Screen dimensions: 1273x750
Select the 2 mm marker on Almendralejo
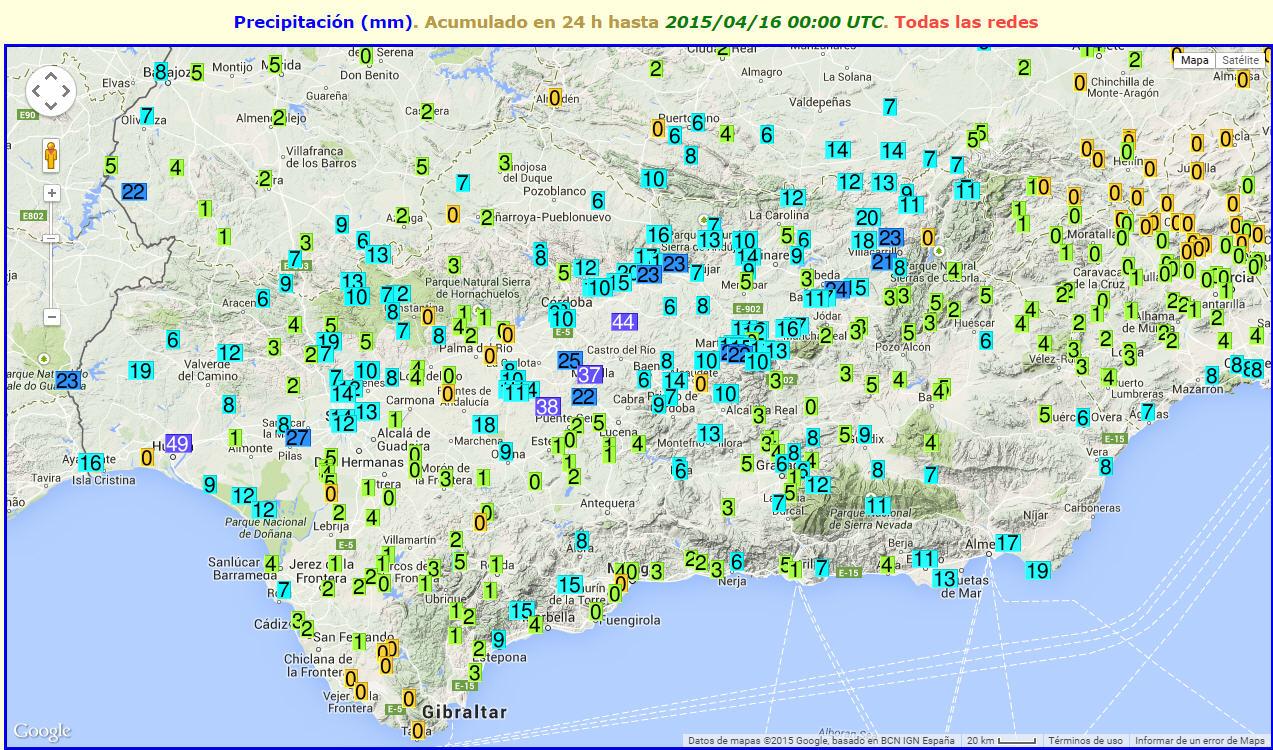click(278, 117)
